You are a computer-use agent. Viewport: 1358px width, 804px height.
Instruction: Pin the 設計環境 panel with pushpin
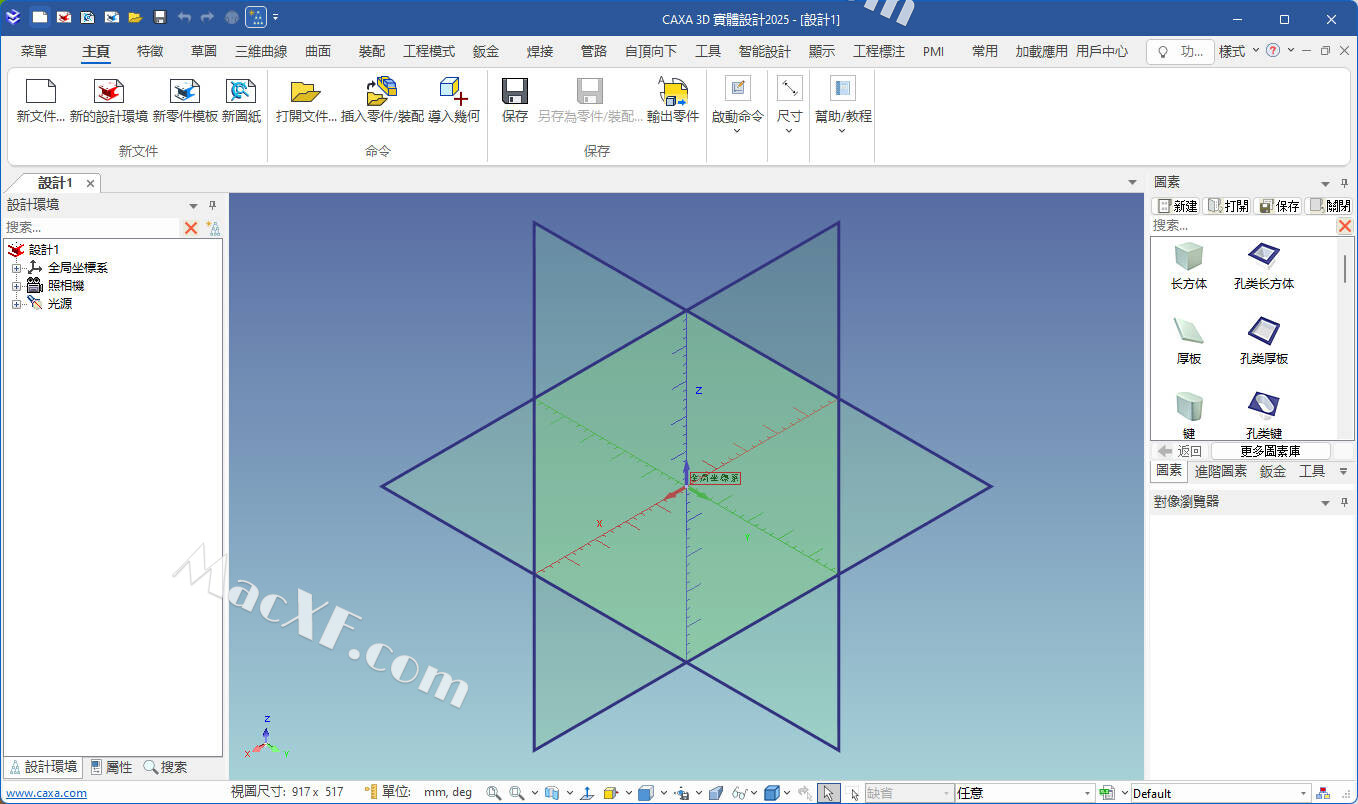(x=212, y=206)
